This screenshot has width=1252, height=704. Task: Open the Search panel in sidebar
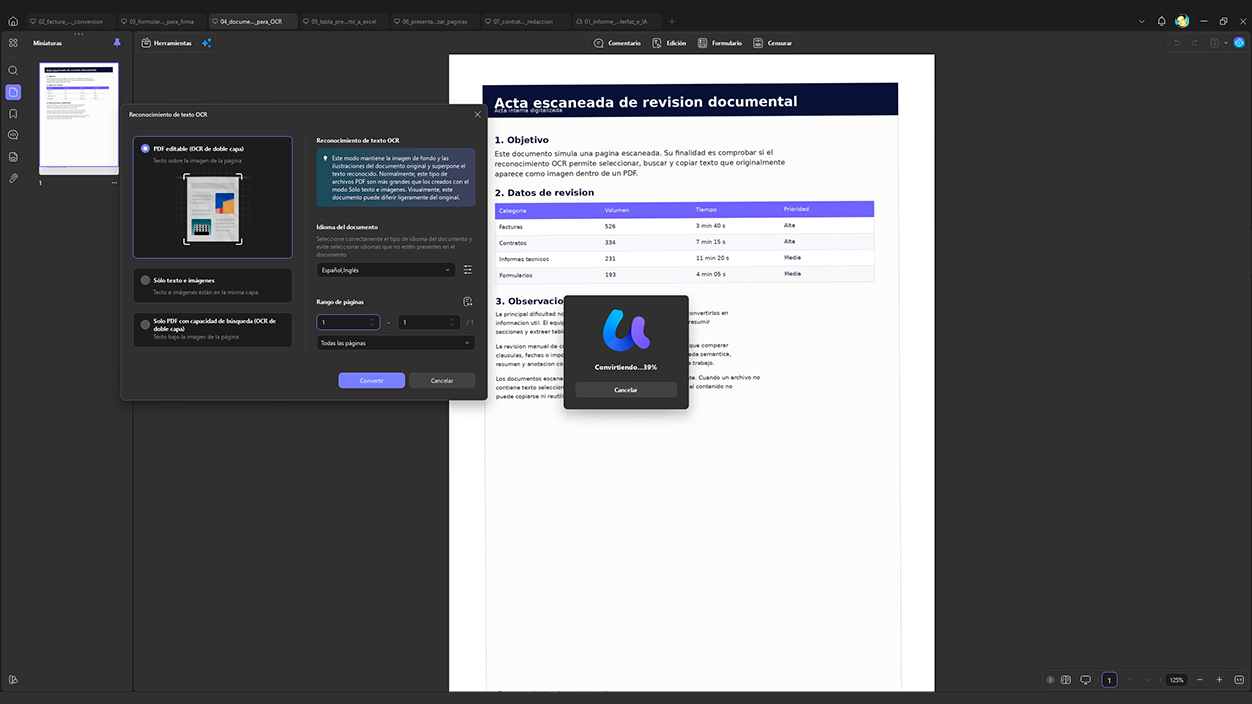[x=13, y=71]
